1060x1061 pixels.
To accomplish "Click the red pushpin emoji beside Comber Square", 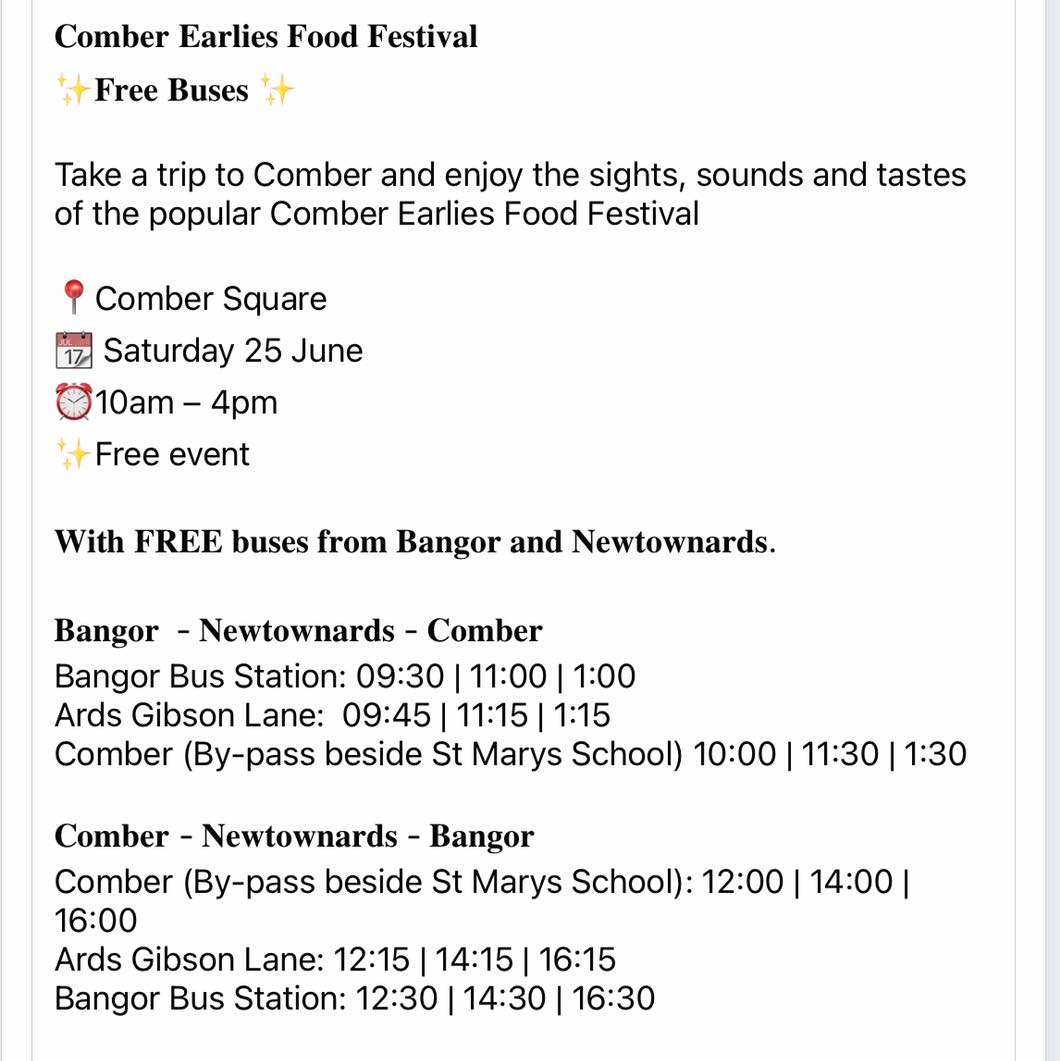I will point(73,298).
